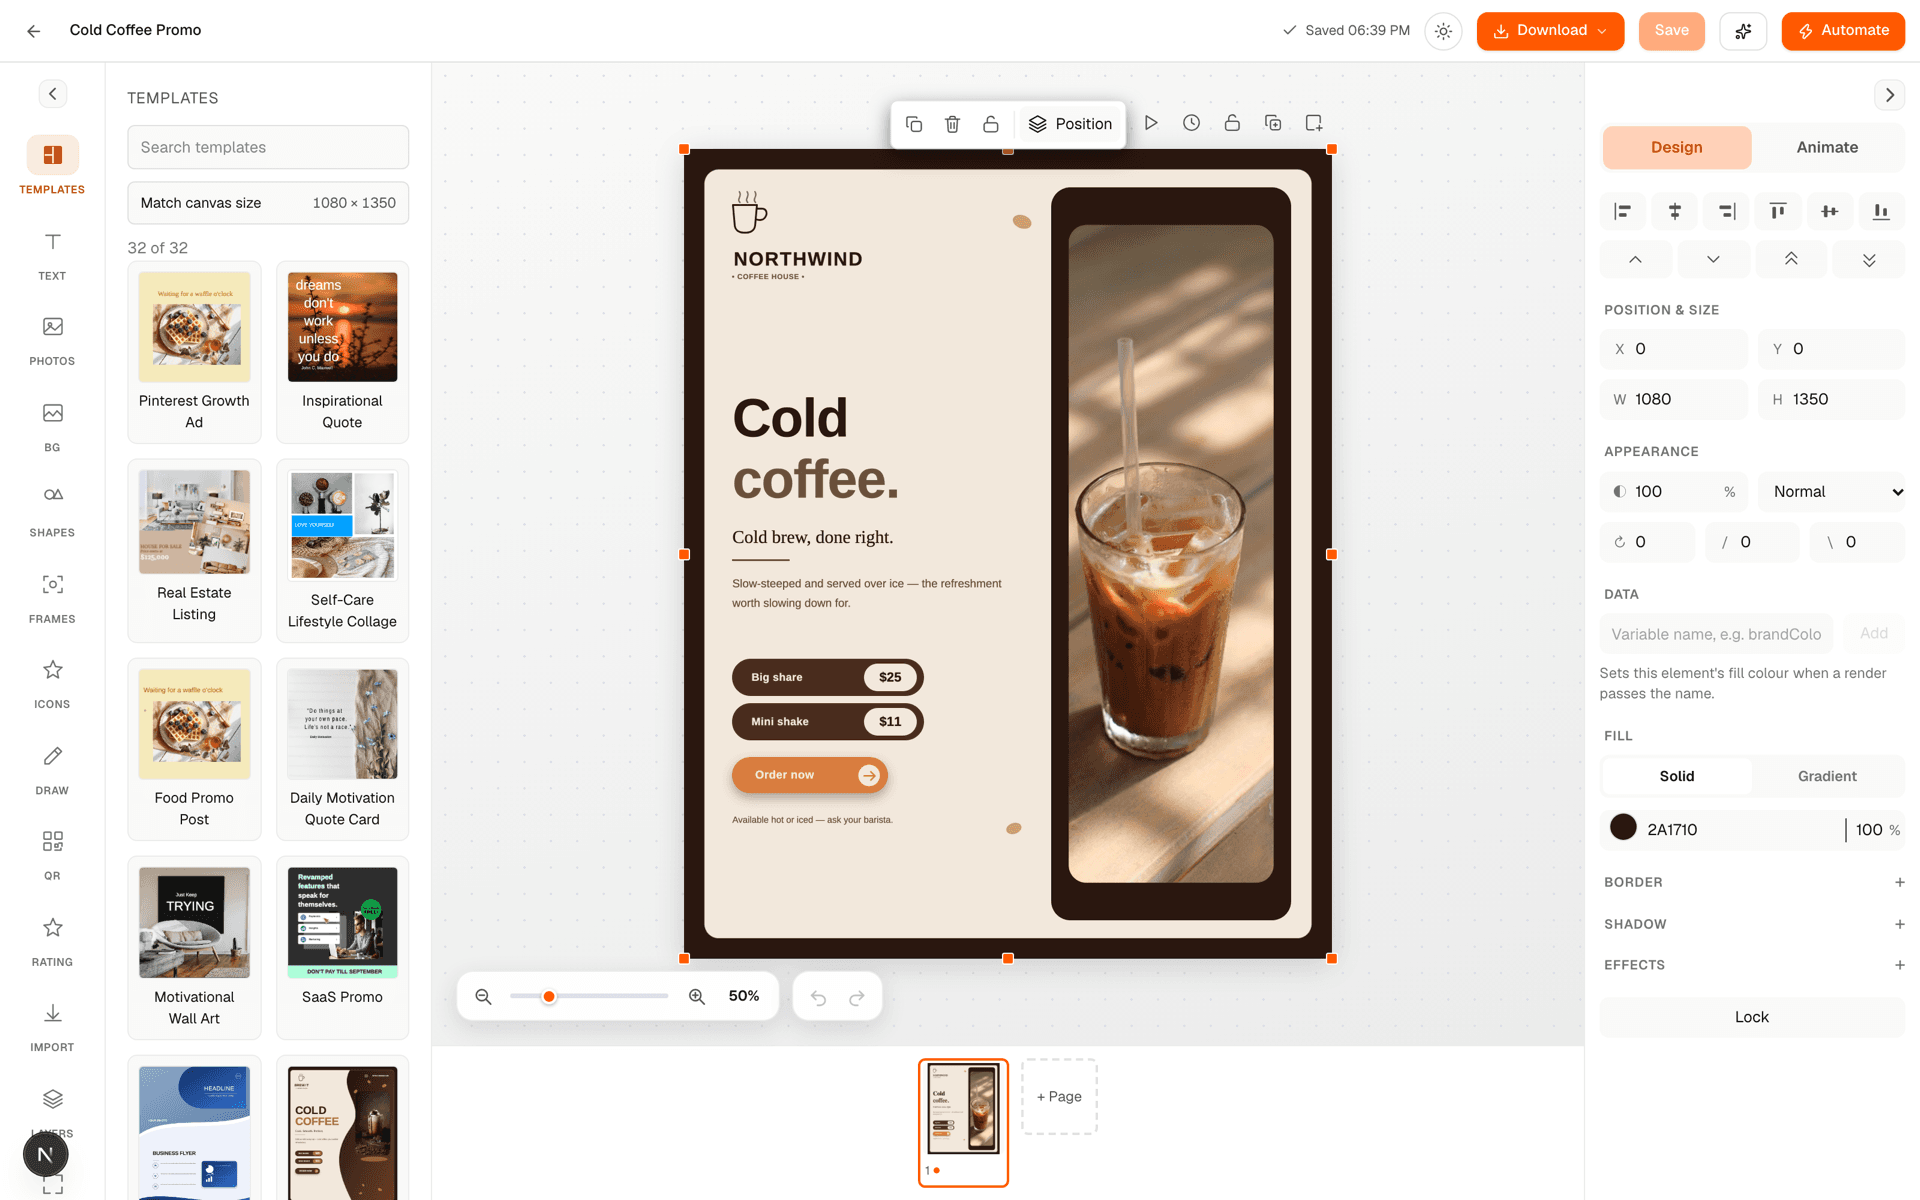Toggle lock icon in floating toolbar
Screen dimensions: 1920x1200
991,124
